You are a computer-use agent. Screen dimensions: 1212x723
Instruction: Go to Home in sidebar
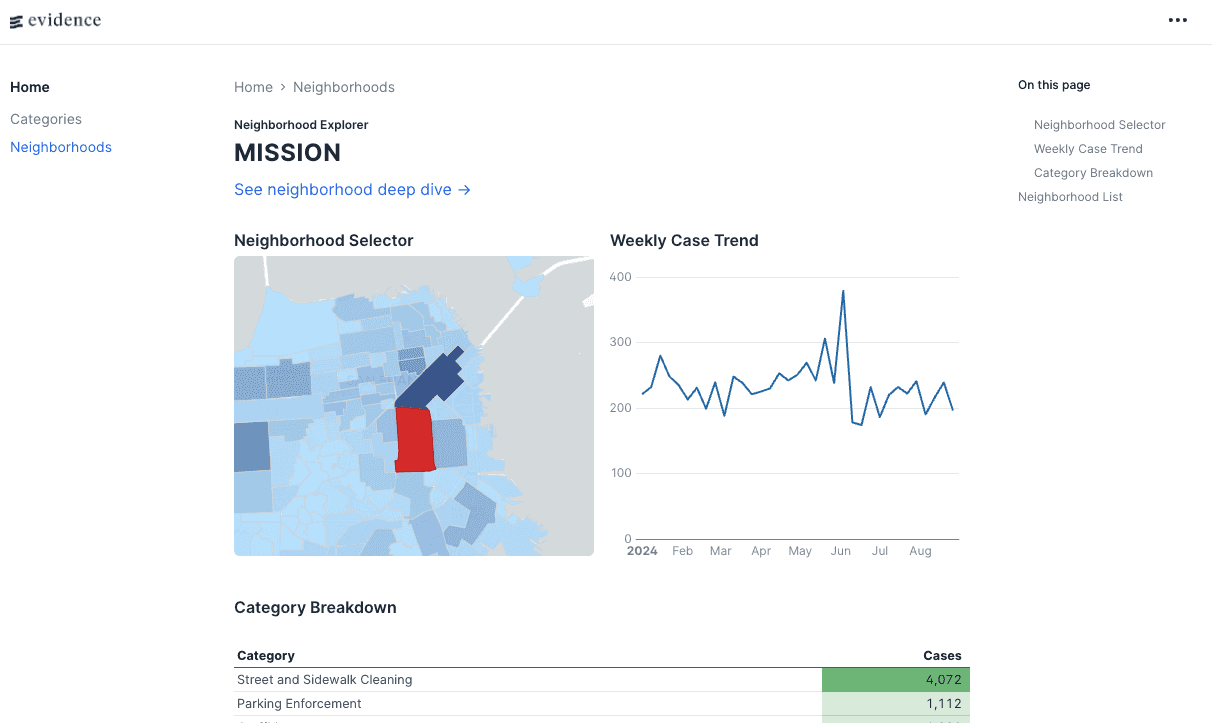click(30, 88)
